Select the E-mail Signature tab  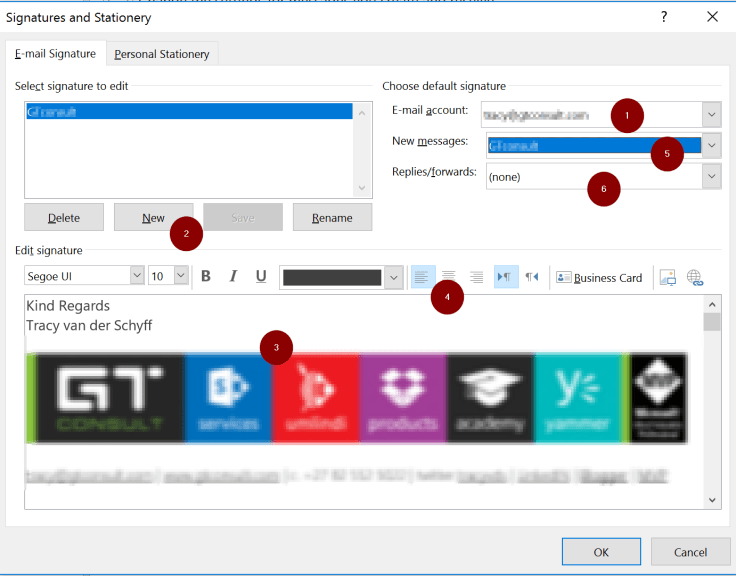coord(55,54)
